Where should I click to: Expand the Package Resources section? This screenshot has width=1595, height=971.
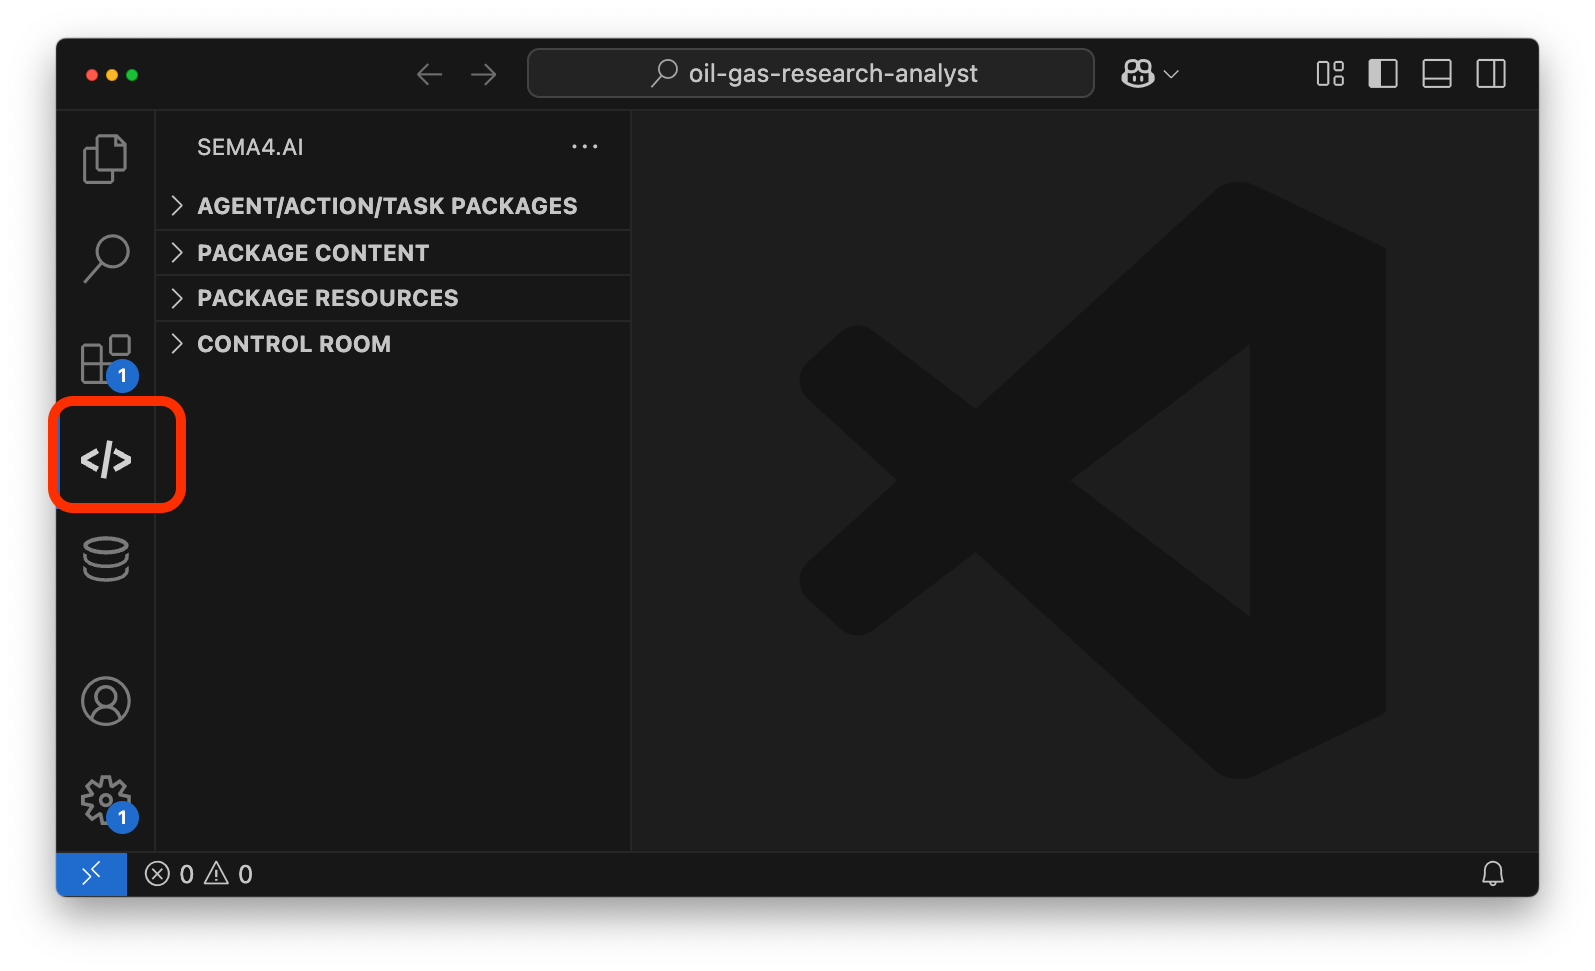click(x=394, y=298)
